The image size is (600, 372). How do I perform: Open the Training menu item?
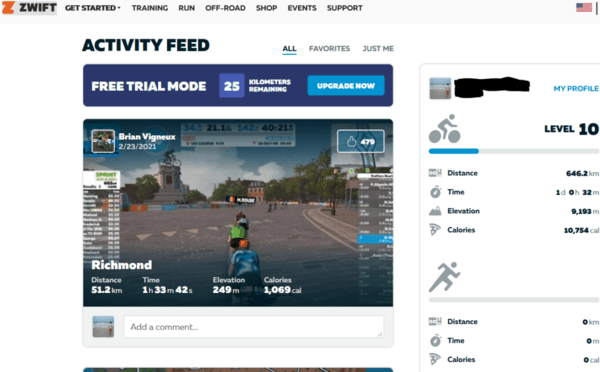[150, 8]
